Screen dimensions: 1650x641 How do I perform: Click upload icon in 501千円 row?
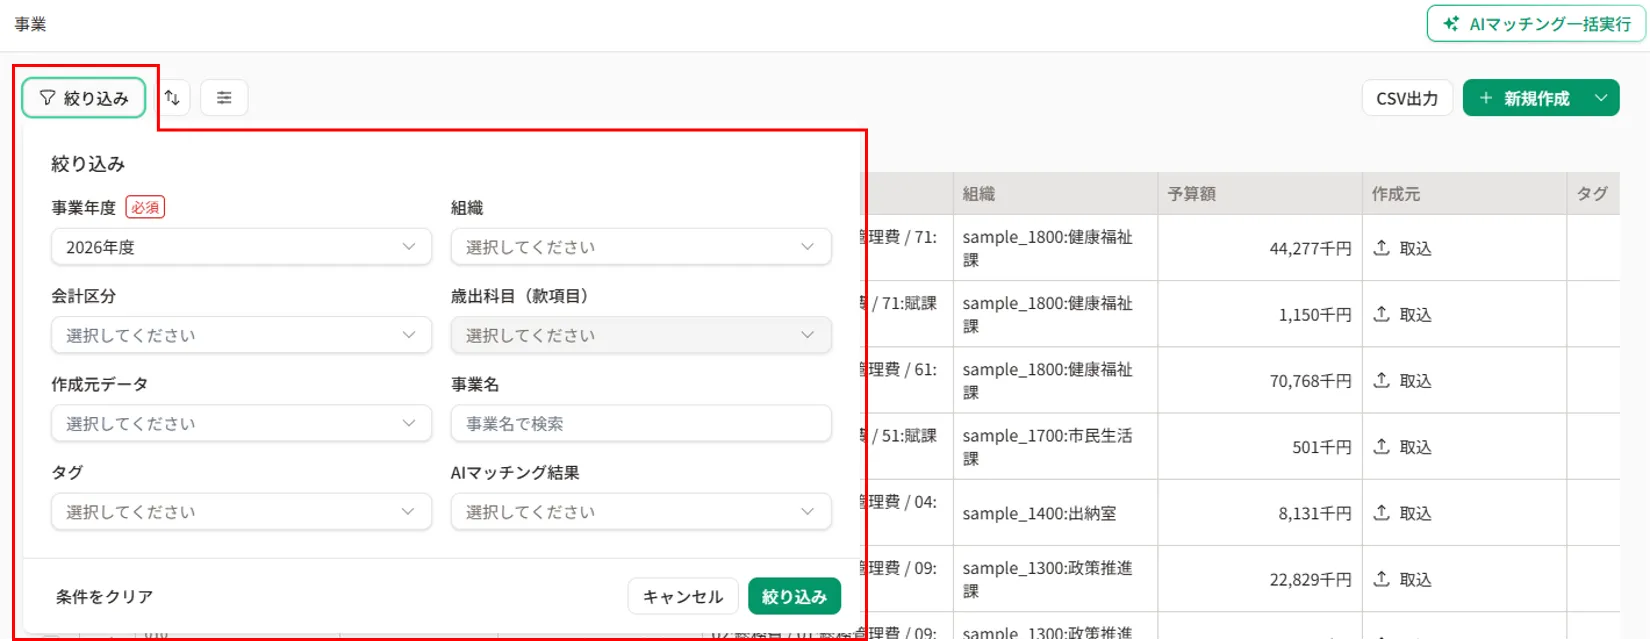point(1382,446)
